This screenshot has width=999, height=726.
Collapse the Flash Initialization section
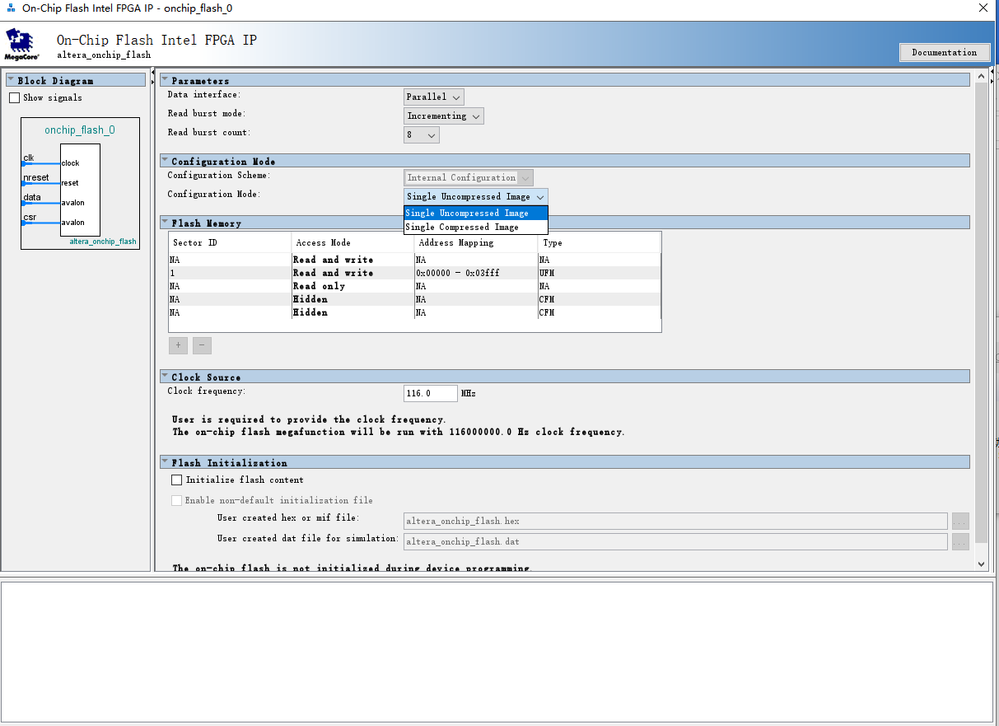click(x=165, y=462)
